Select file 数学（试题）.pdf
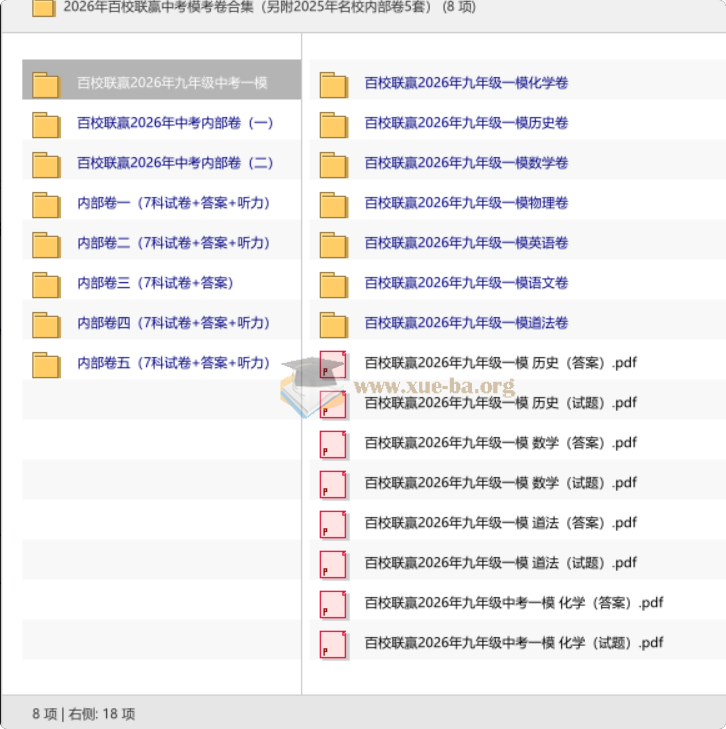726x729 pixels. [x=500, y=483]
